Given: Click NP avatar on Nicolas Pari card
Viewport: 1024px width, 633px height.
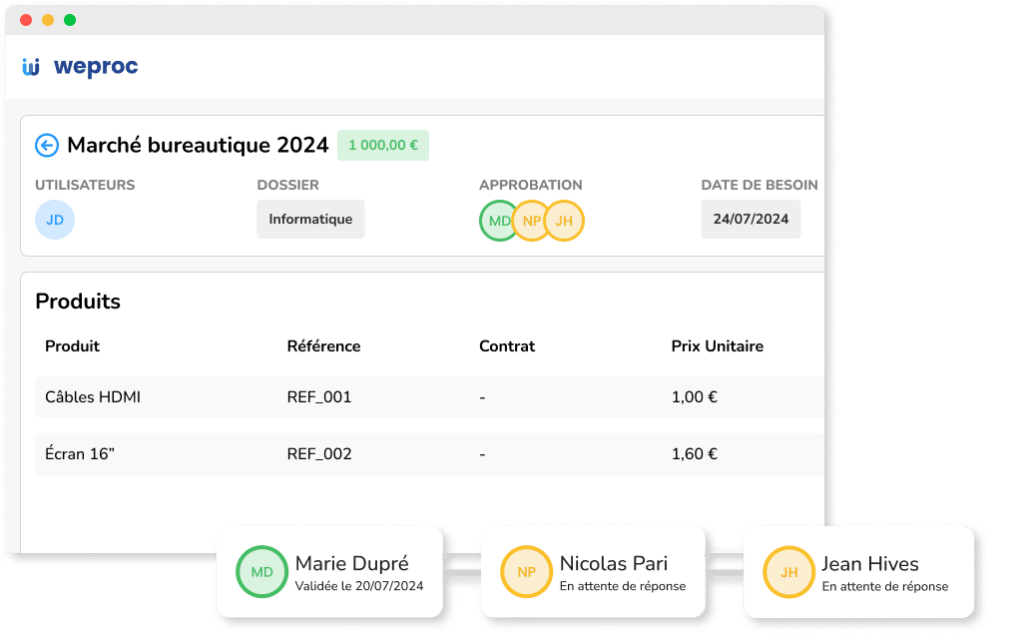Looking at the screenshot, I should [x=526, y=572].
